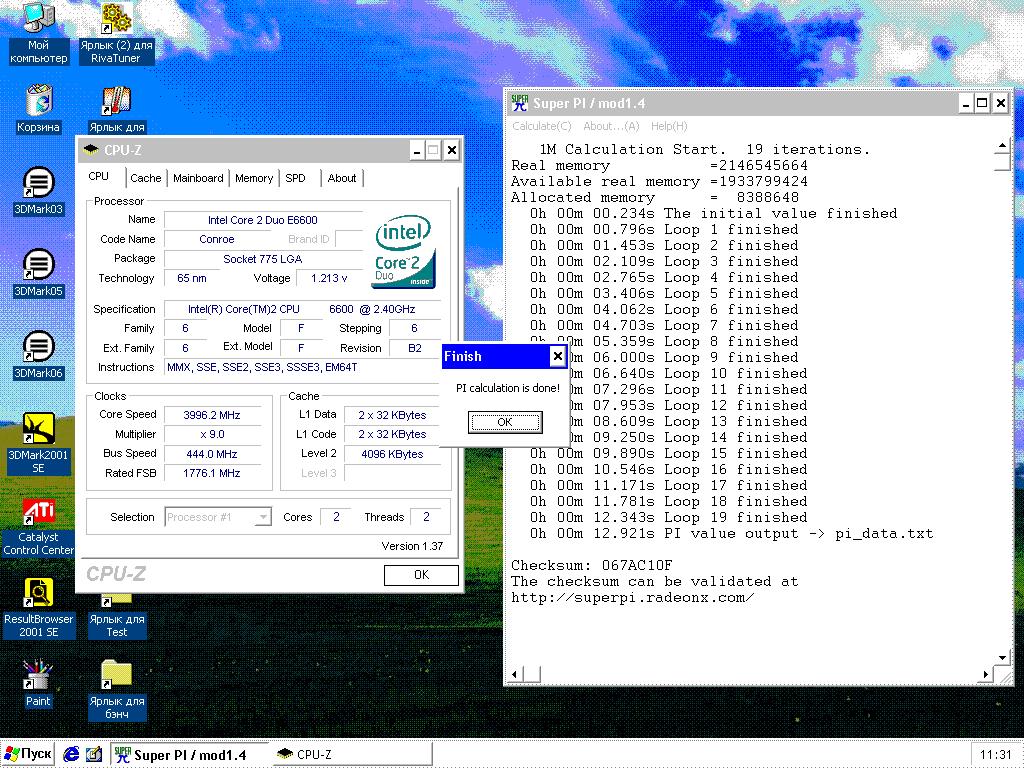Click Super PI vertical scrollbar up arrow
The width and height of the screenshot is (1024, 768).
1002,146
